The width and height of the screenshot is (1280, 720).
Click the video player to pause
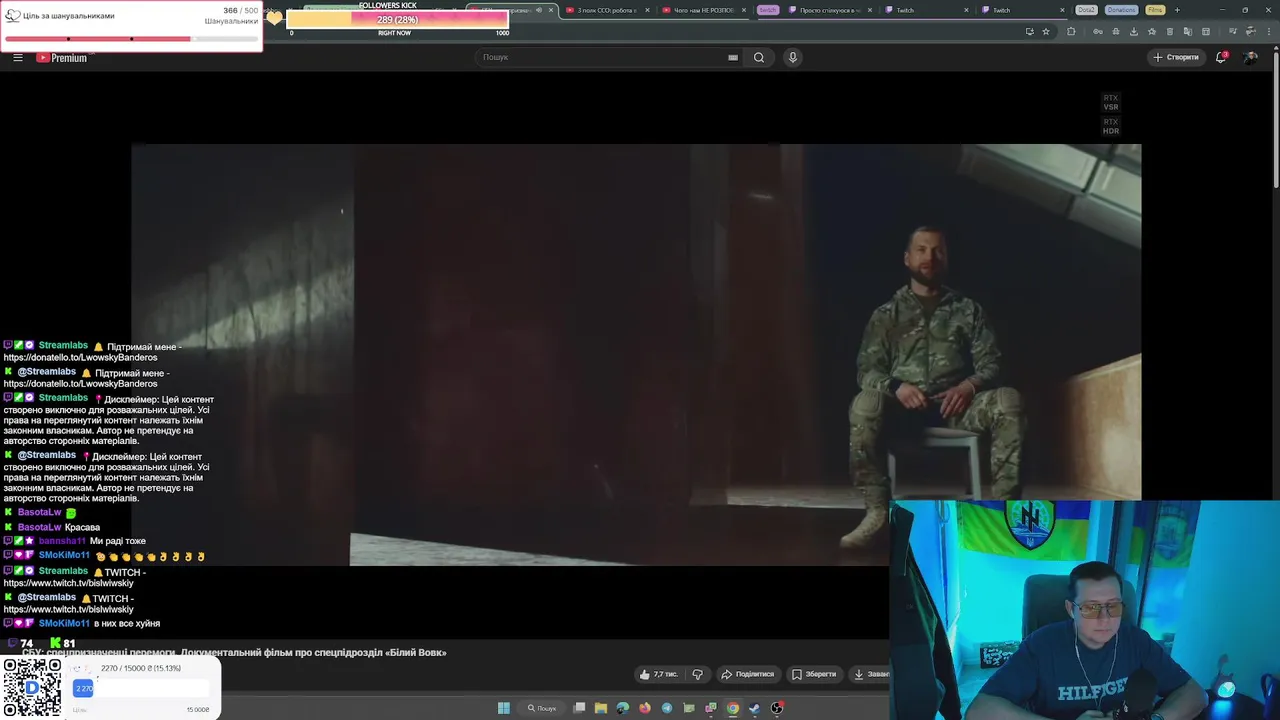pyautogui.click(x=636, y=355)
